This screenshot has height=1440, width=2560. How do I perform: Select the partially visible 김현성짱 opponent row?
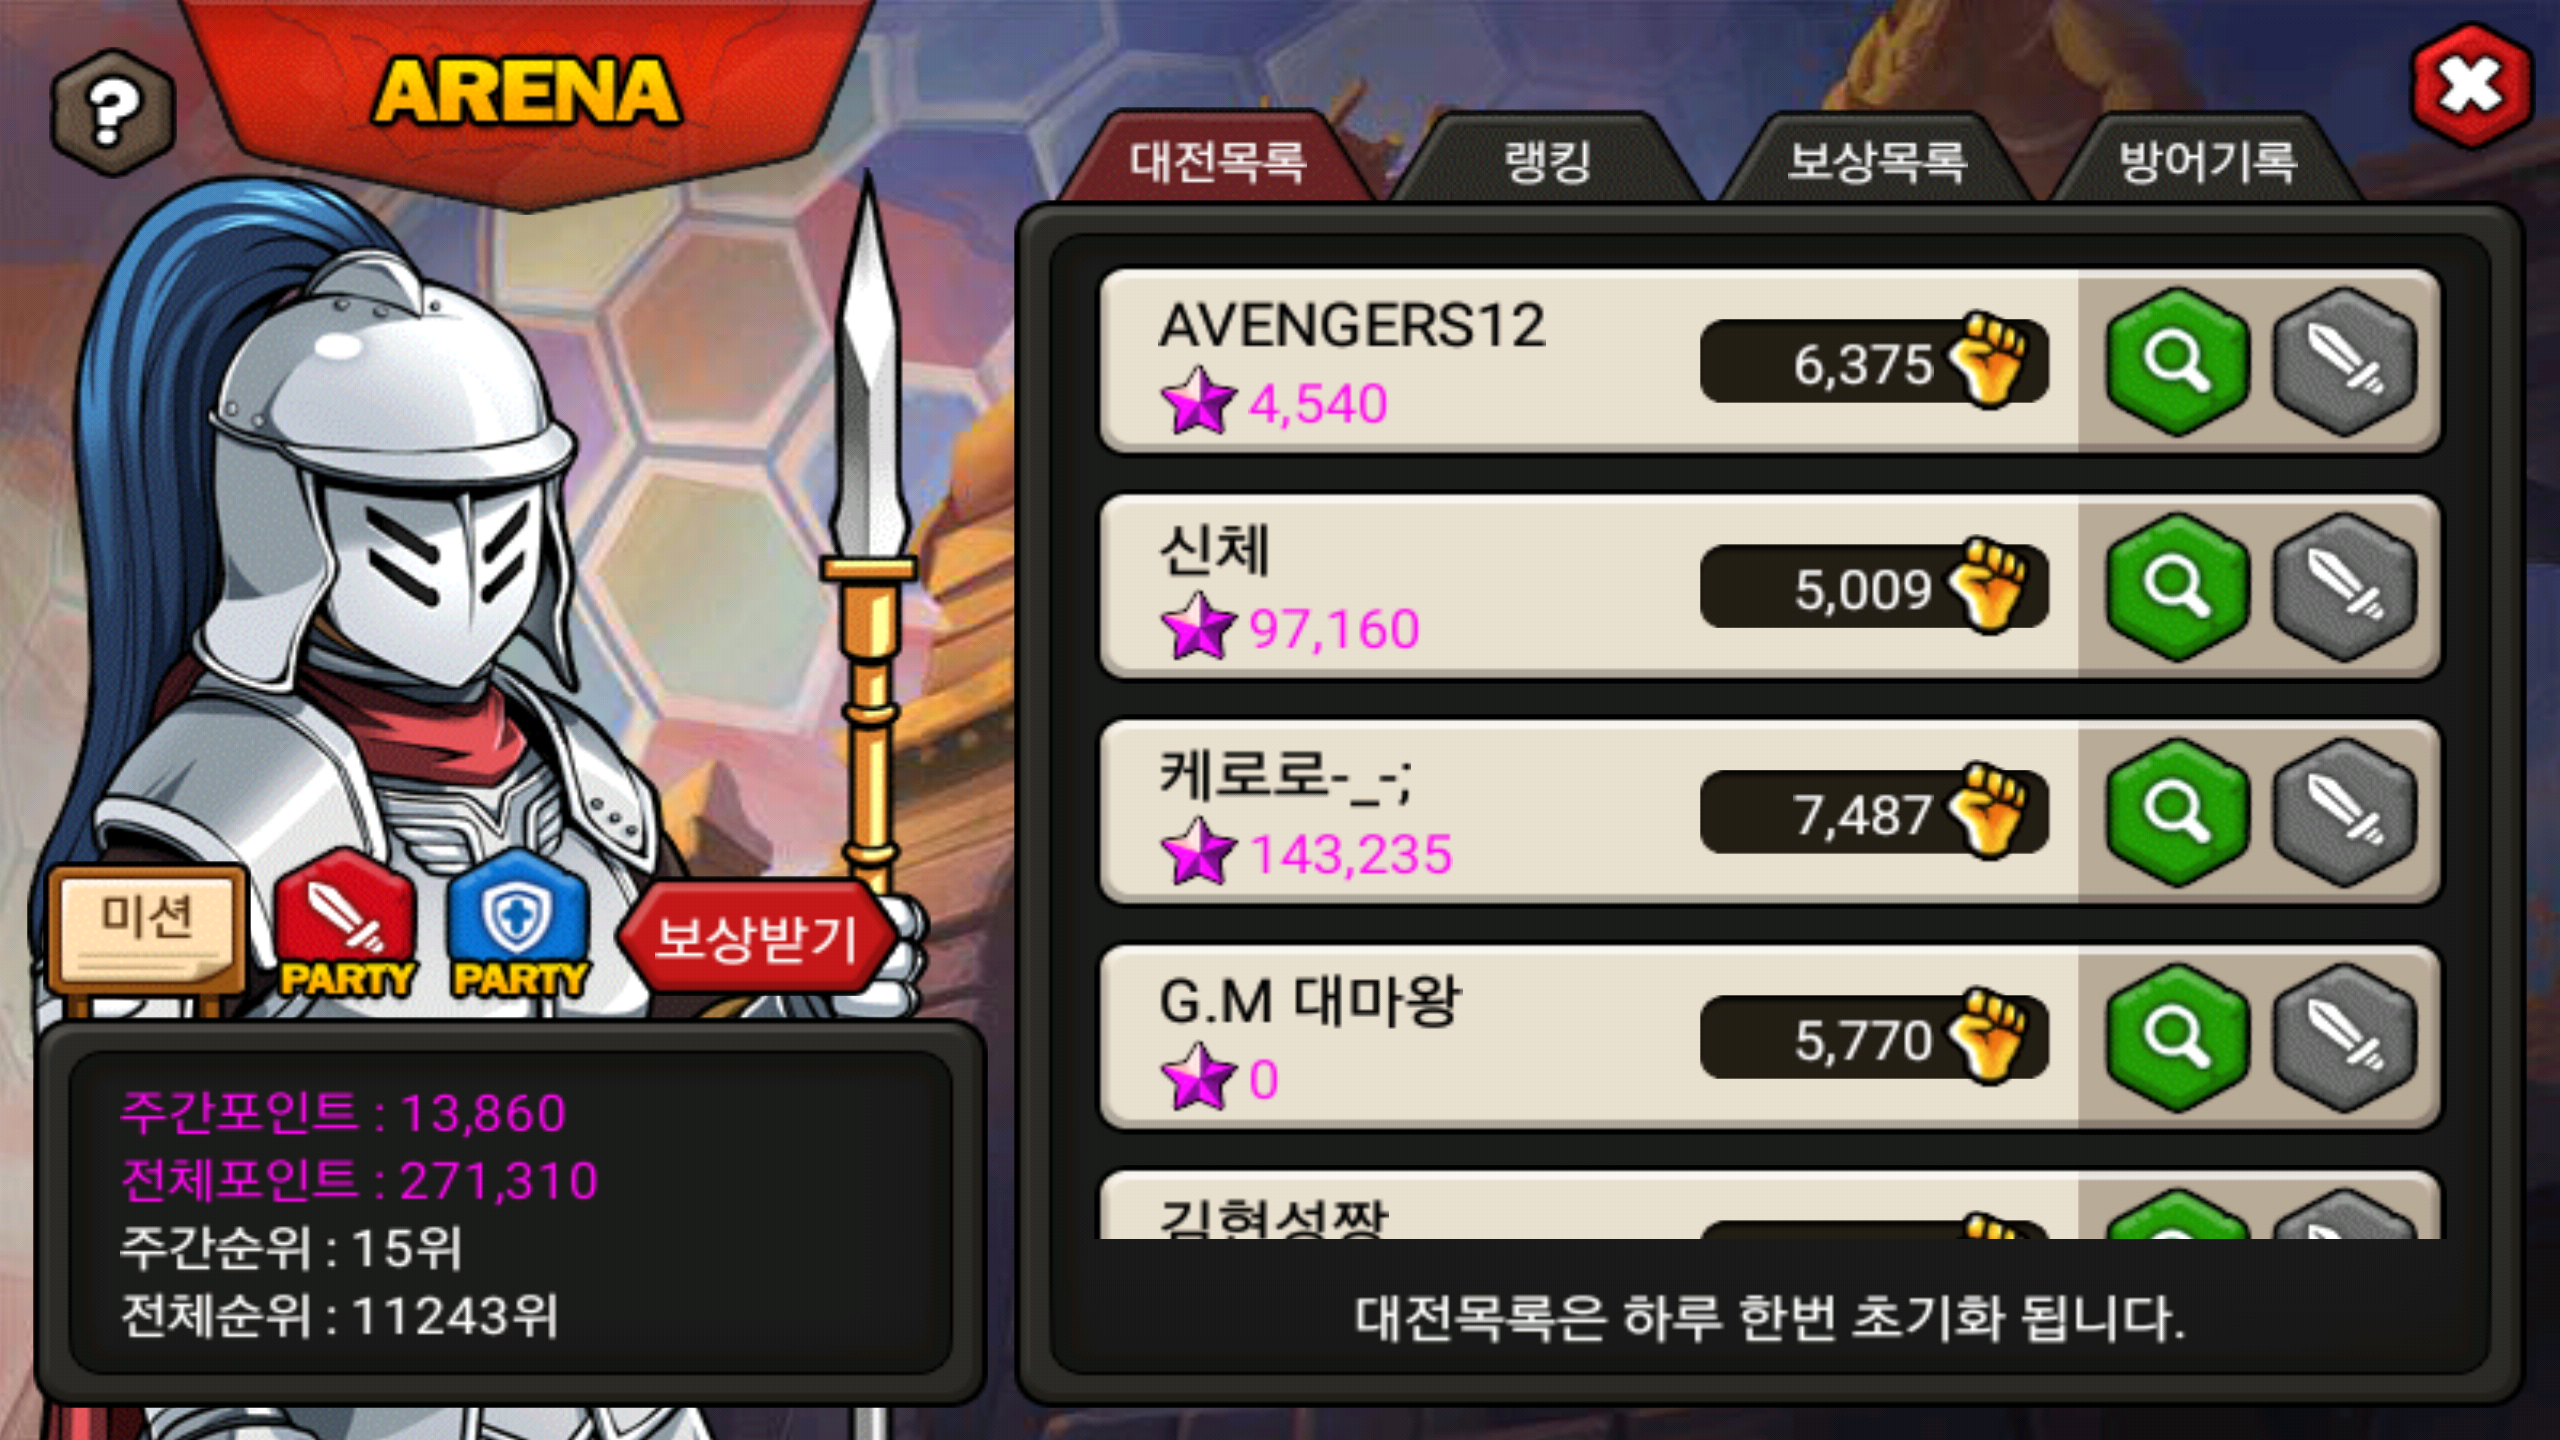(1769, 1206)
